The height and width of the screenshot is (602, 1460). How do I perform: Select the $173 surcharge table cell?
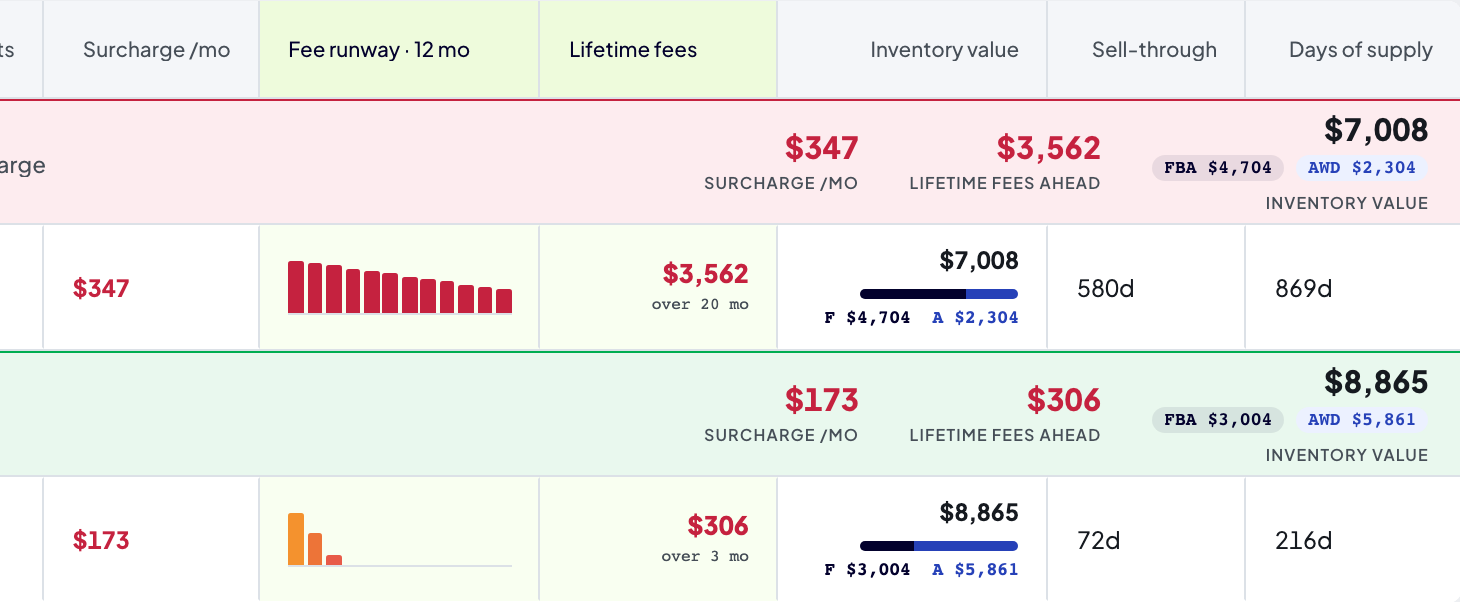tap(151, 540)
